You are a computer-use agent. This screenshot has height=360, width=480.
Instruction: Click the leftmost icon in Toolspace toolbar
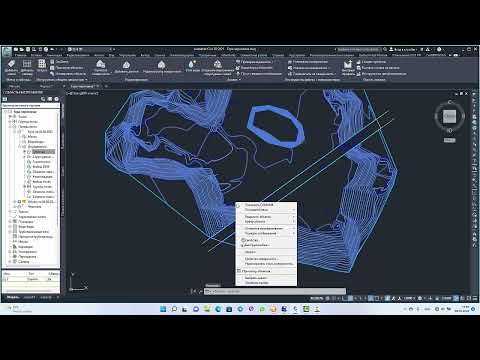click(5, 99)
